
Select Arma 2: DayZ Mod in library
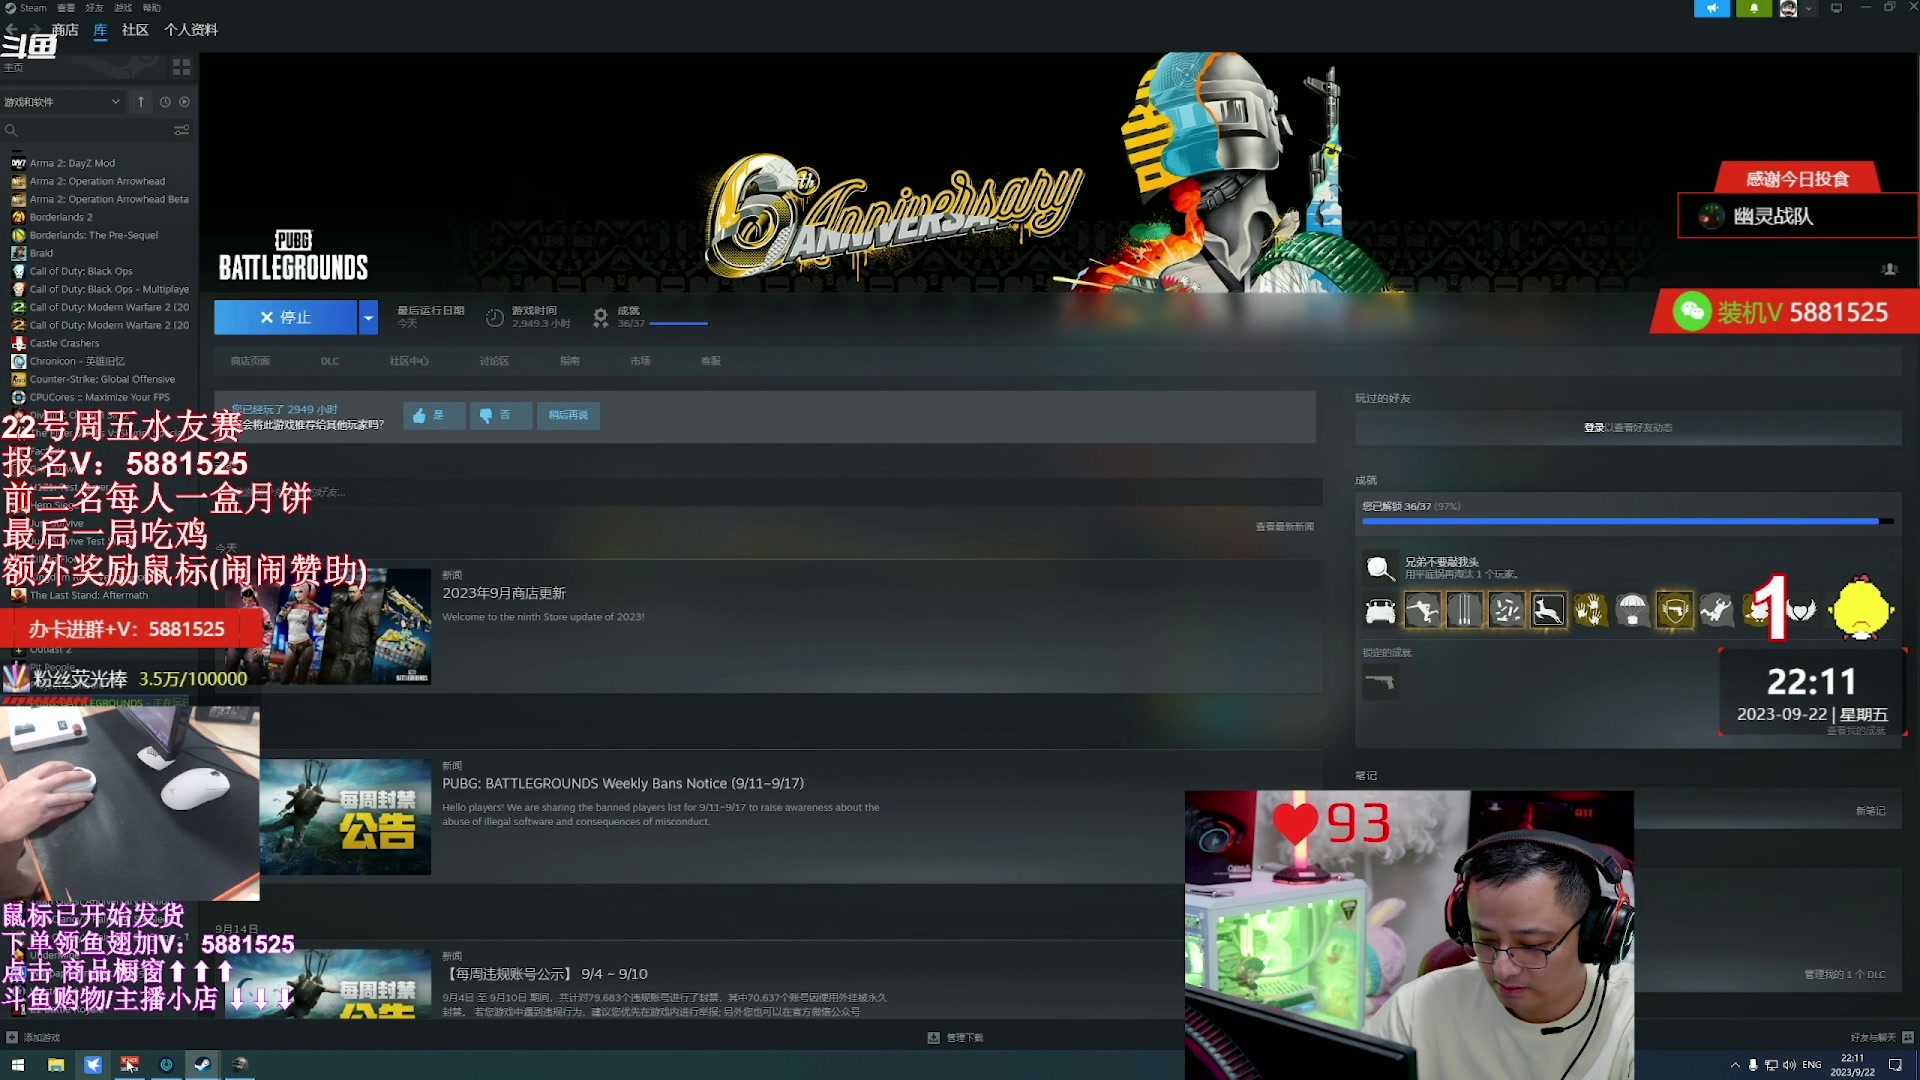[72, 163]
